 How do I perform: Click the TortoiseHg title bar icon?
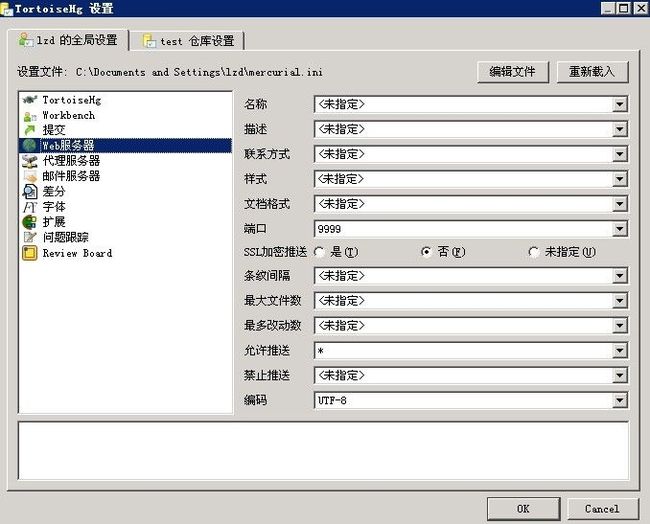tap(7, 8)
